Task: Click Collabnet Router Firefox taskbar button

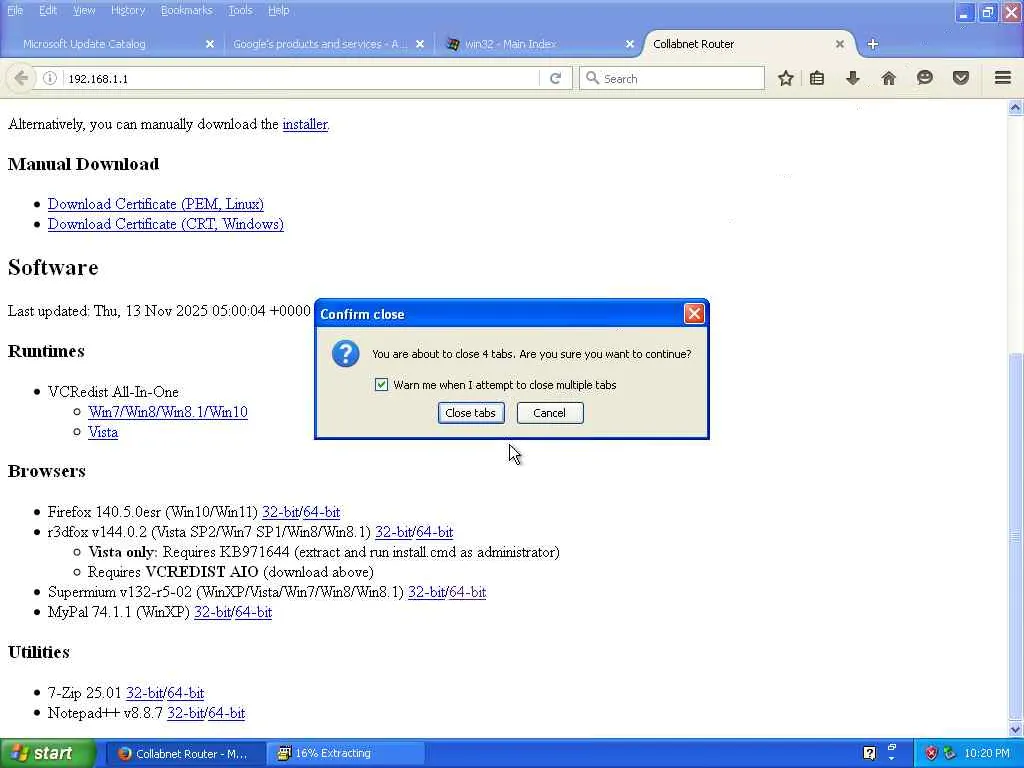Action: tap(186, 753)
